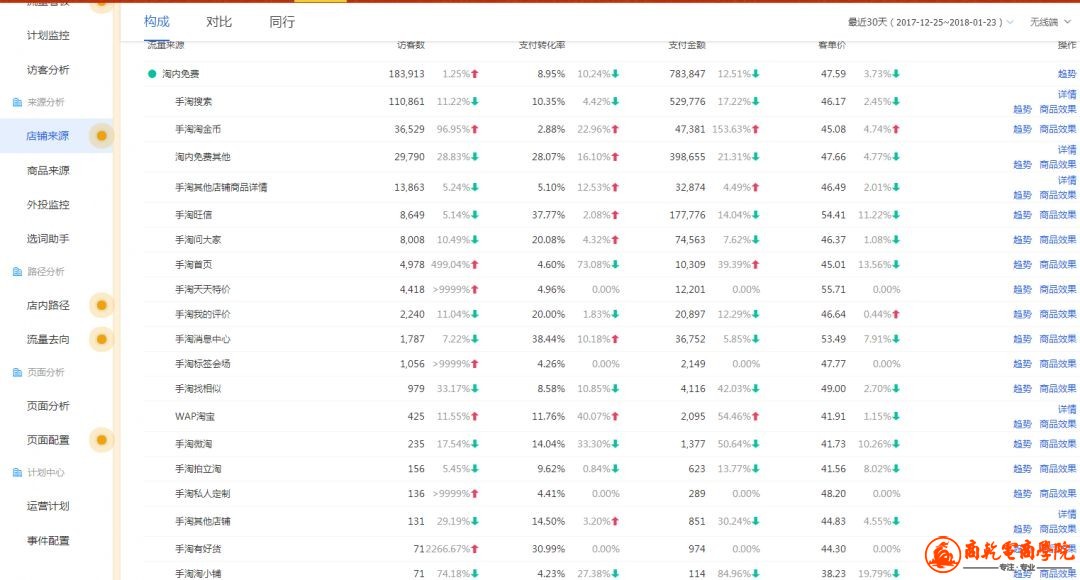The height and width of the screenshot is (580, 1080).
Task: Click the 手淘有好货 source name
Action: pyautogui.click(x=198, y=549)
